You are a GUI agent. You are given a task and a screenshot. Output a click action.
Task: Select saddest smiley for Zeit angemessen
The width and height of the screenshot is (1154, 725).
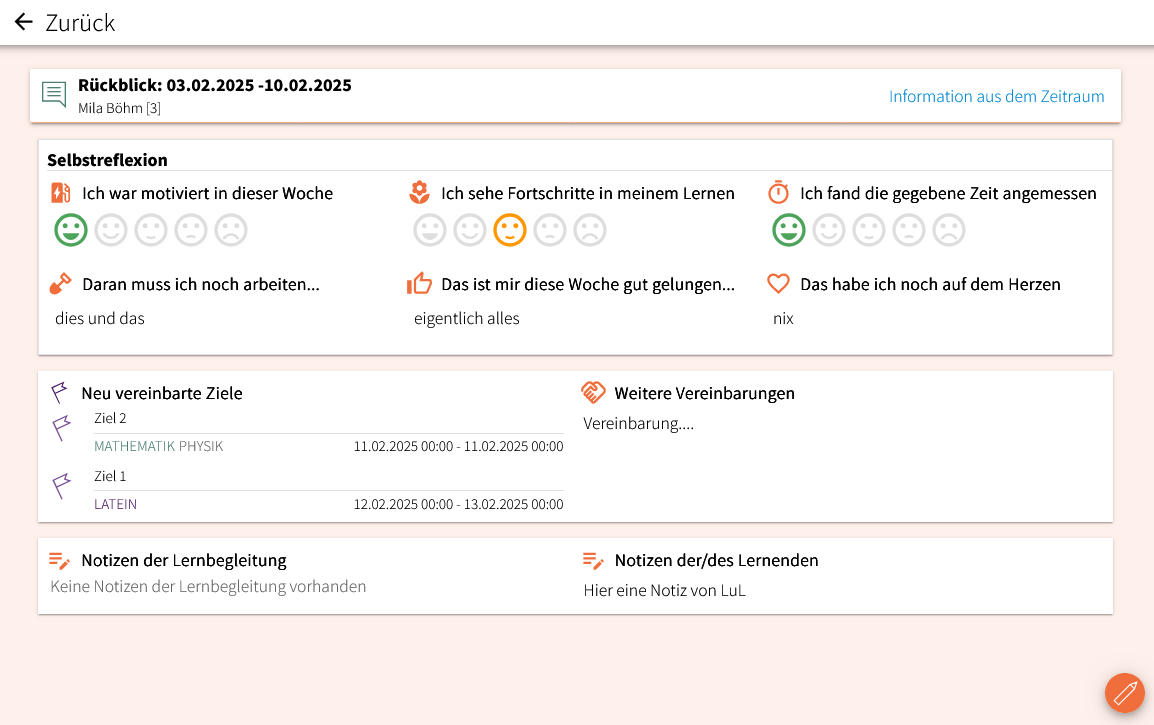949,230
